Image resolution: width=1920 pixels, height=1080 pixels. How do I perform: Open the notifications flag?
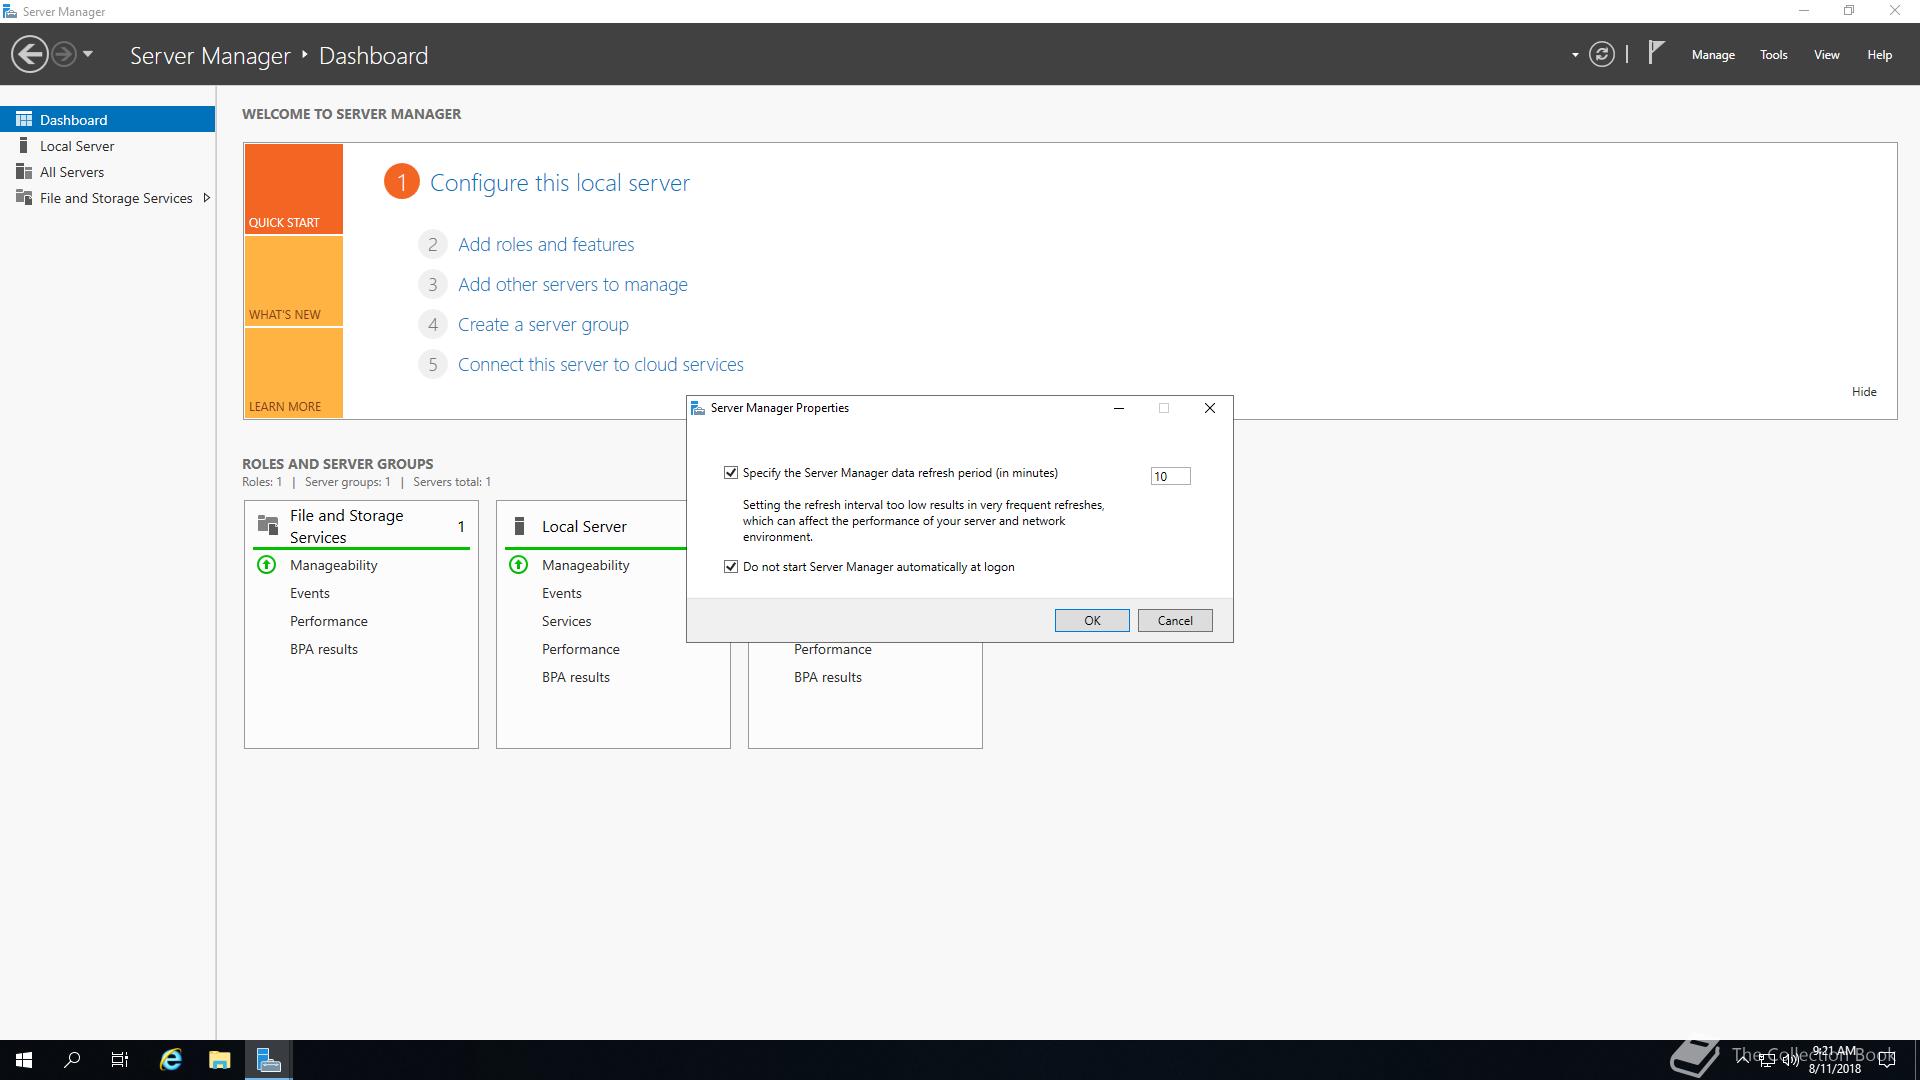point(1656,53)
